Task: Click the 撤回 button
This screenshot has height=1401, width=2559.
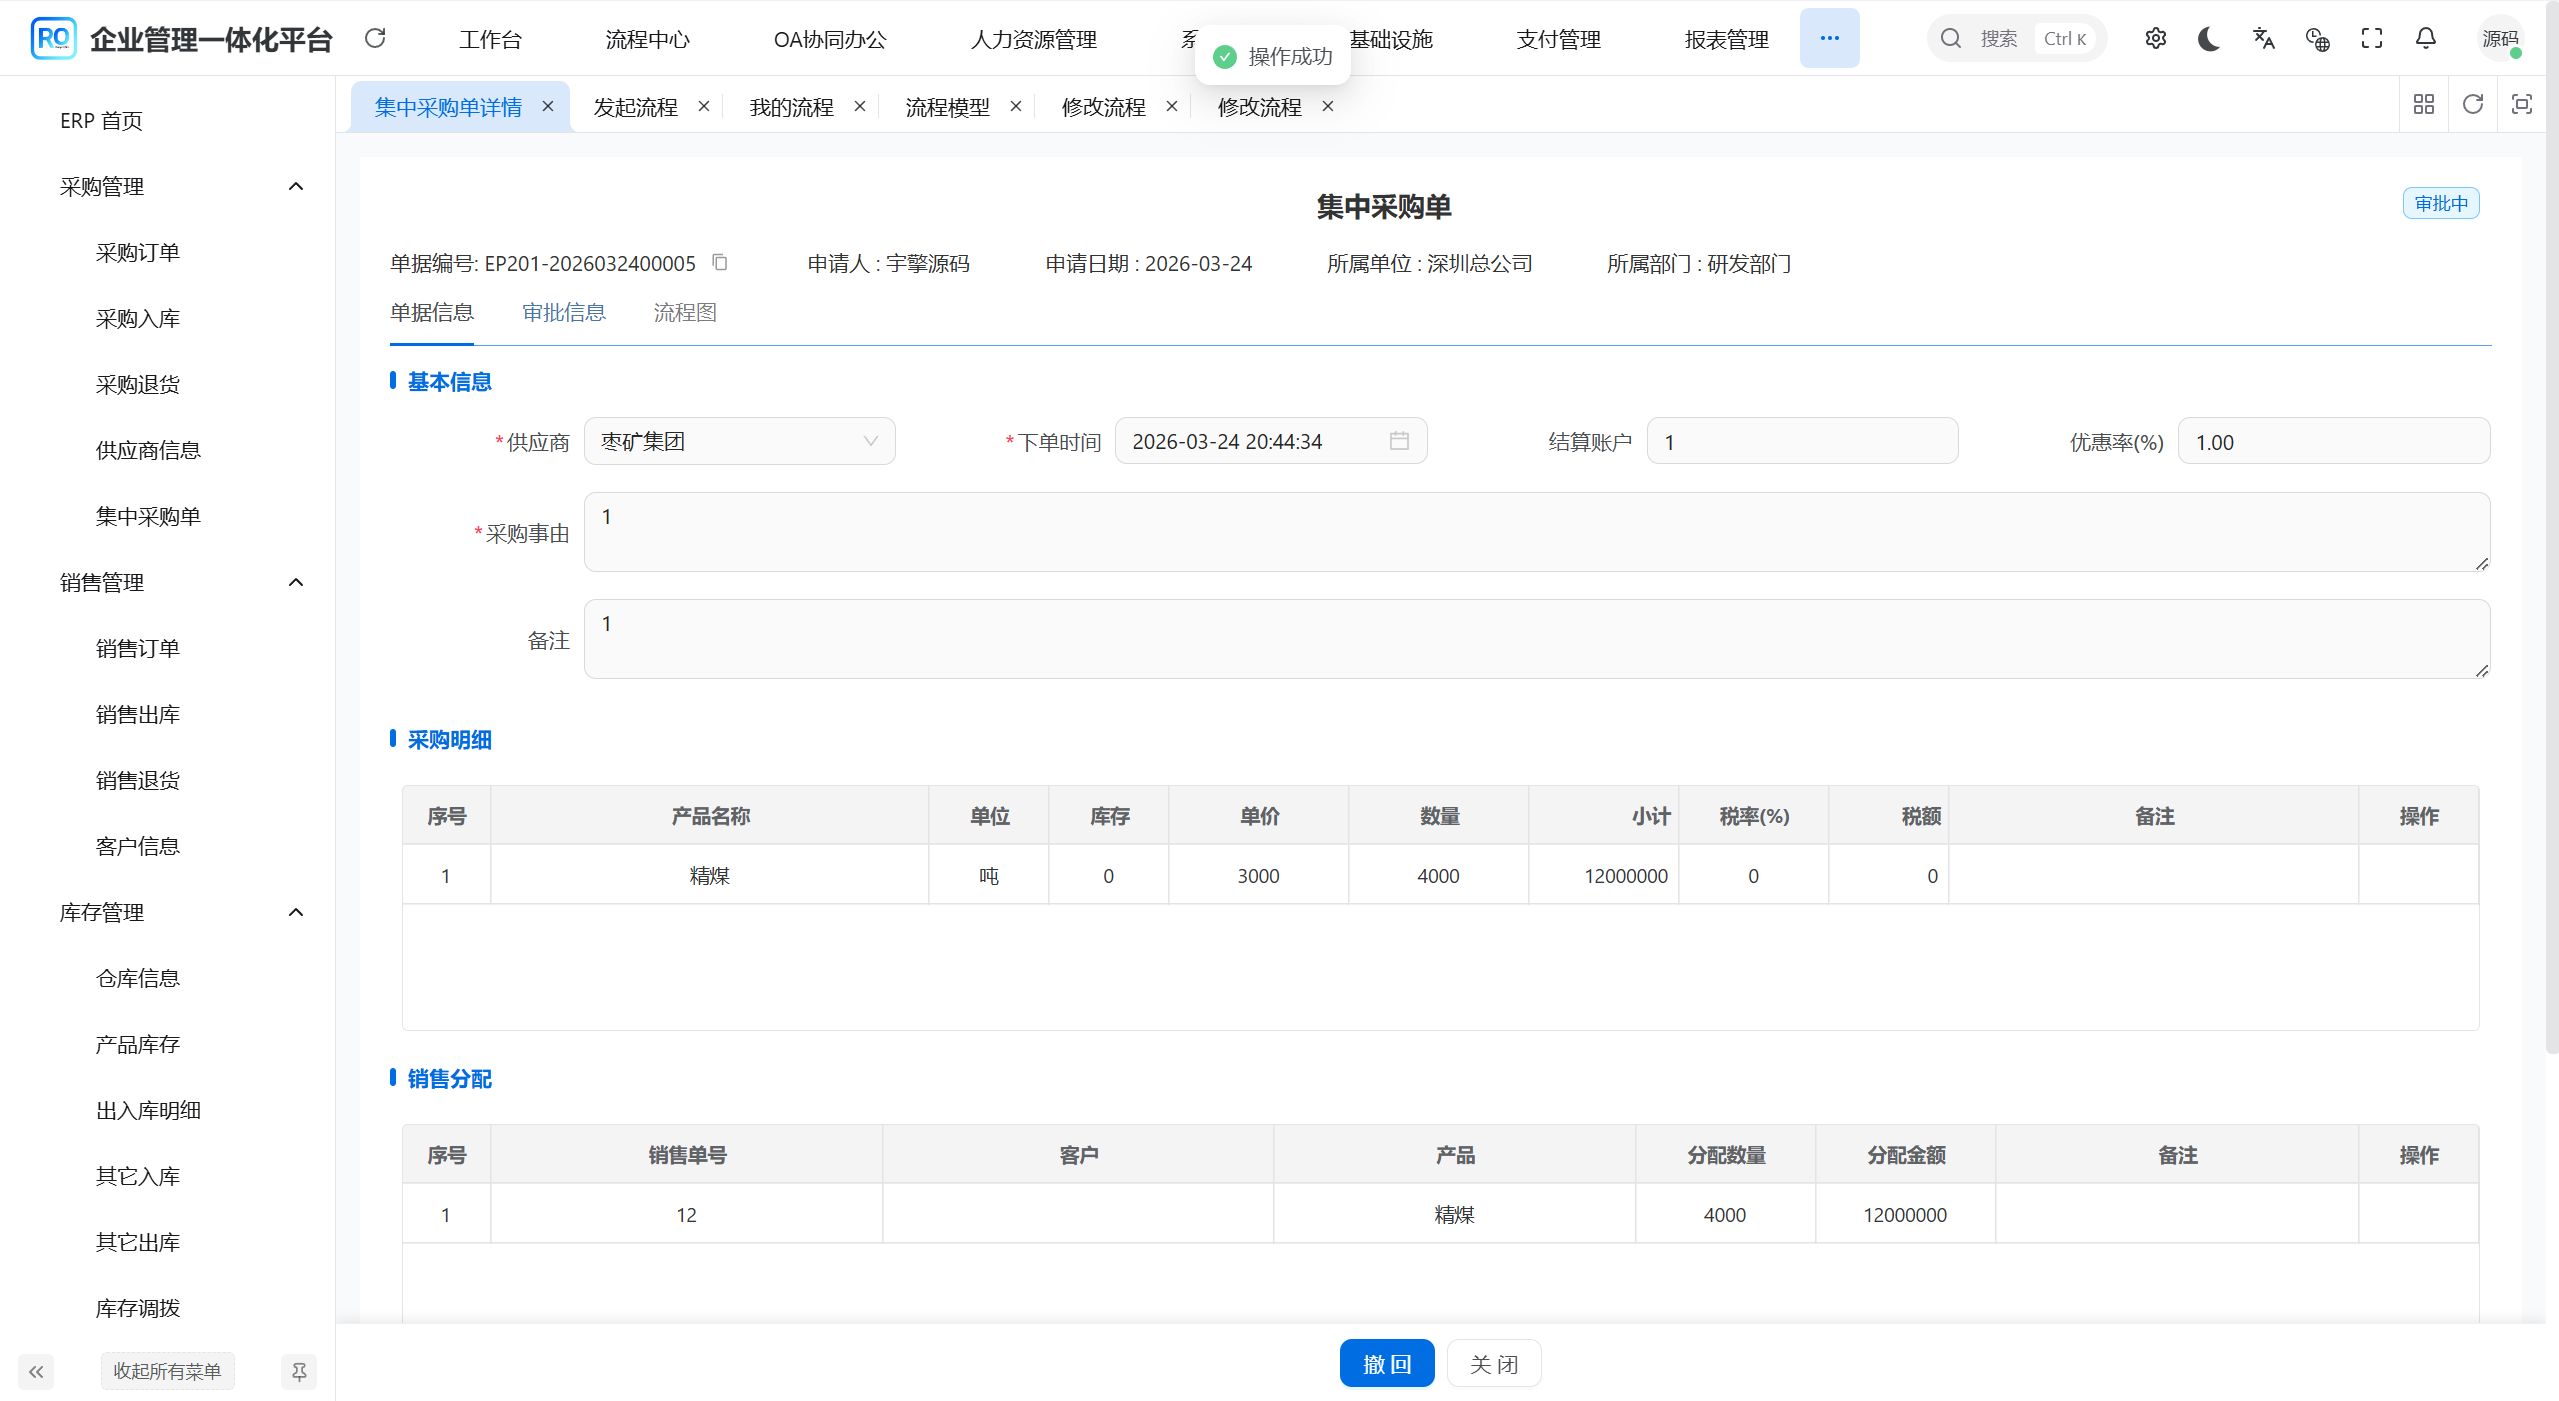Action: 1386,1363
